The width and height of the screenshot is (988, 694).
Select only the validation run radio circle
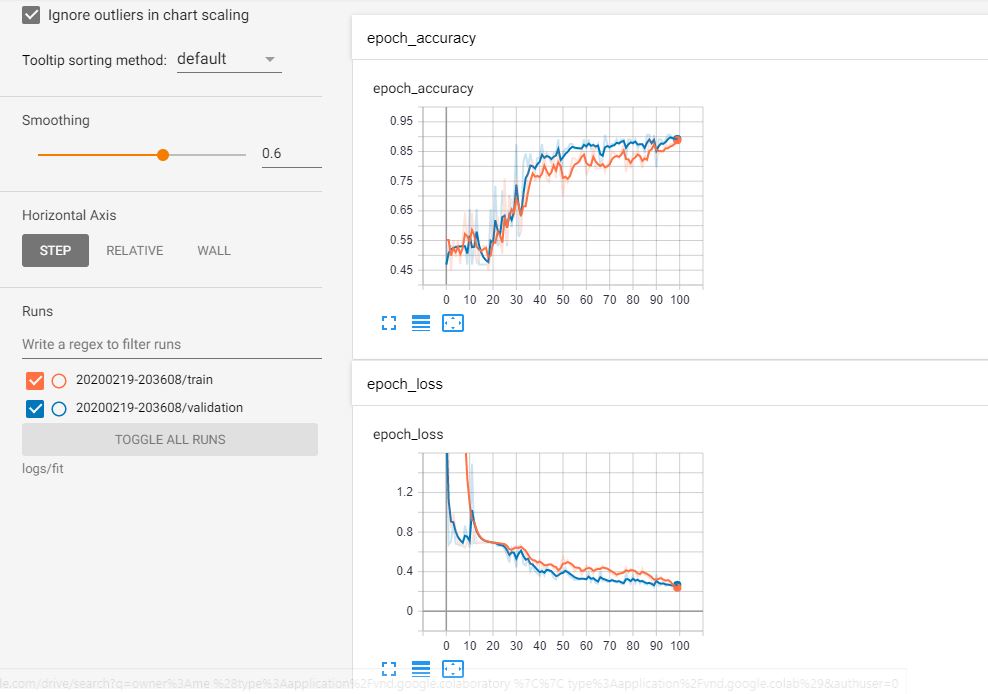click(59, 408)
